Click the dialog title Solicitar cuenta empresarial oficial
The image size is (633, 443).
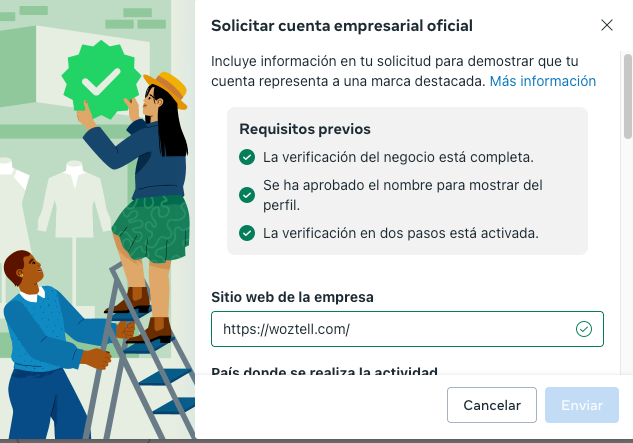342,26
